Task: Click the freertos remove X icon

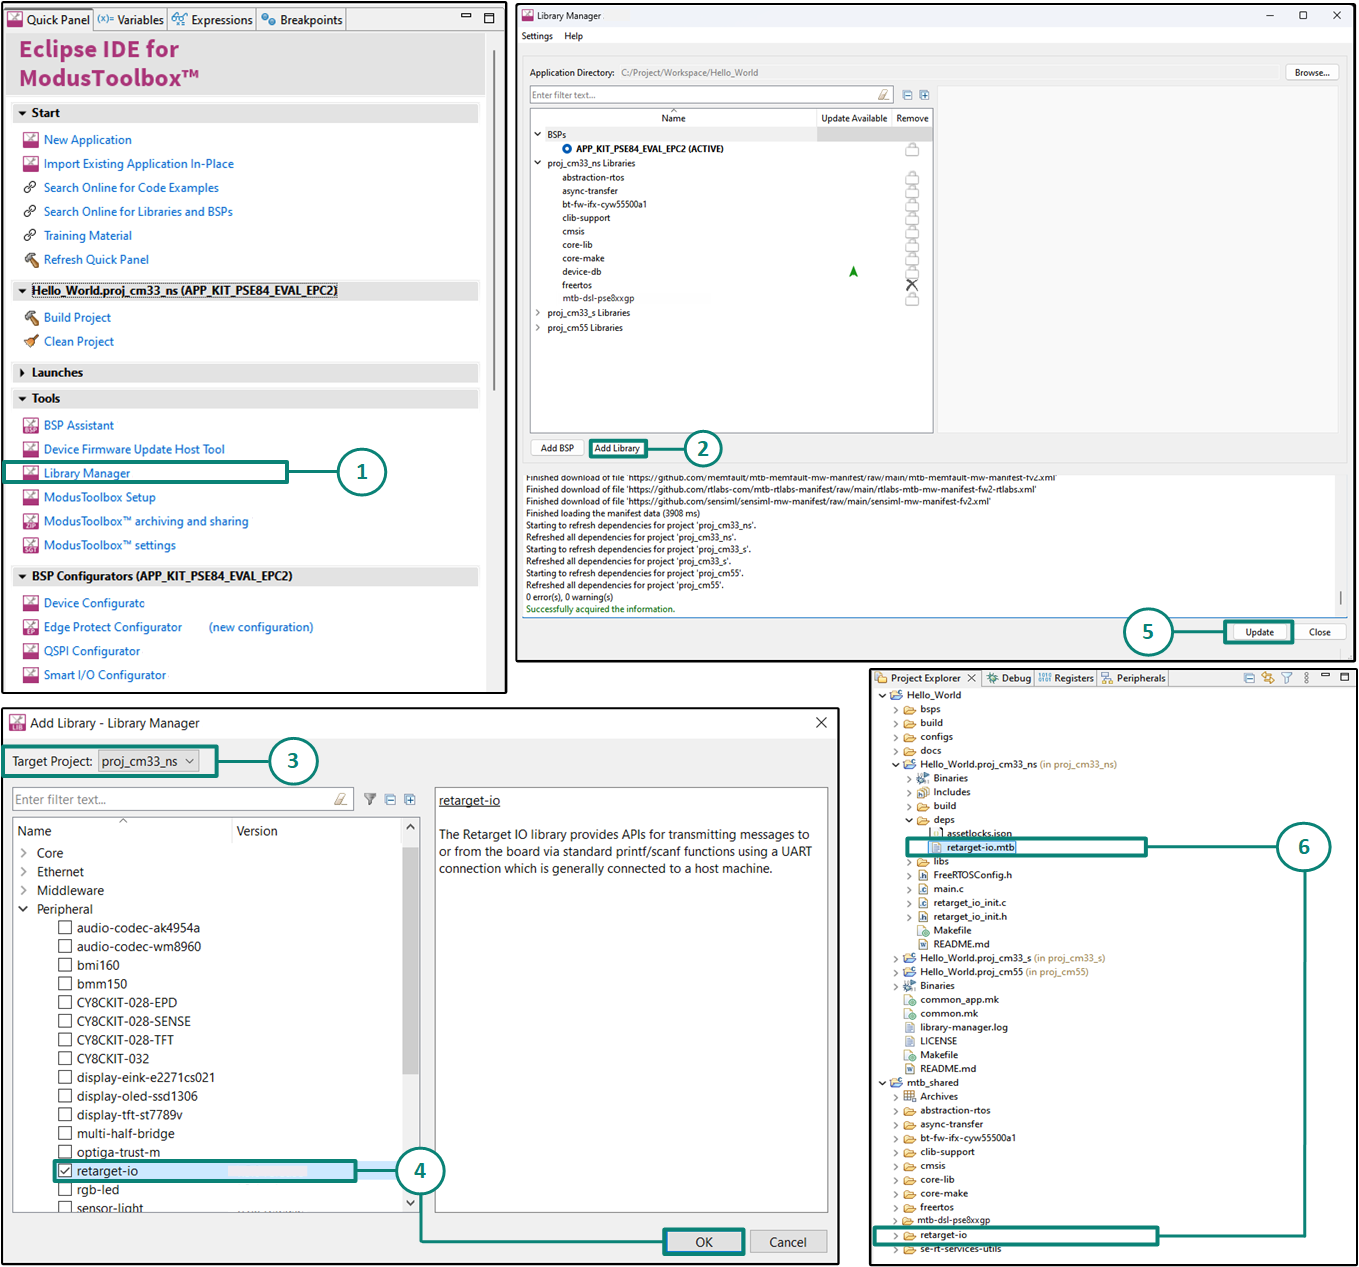Action: click(911, 285)
